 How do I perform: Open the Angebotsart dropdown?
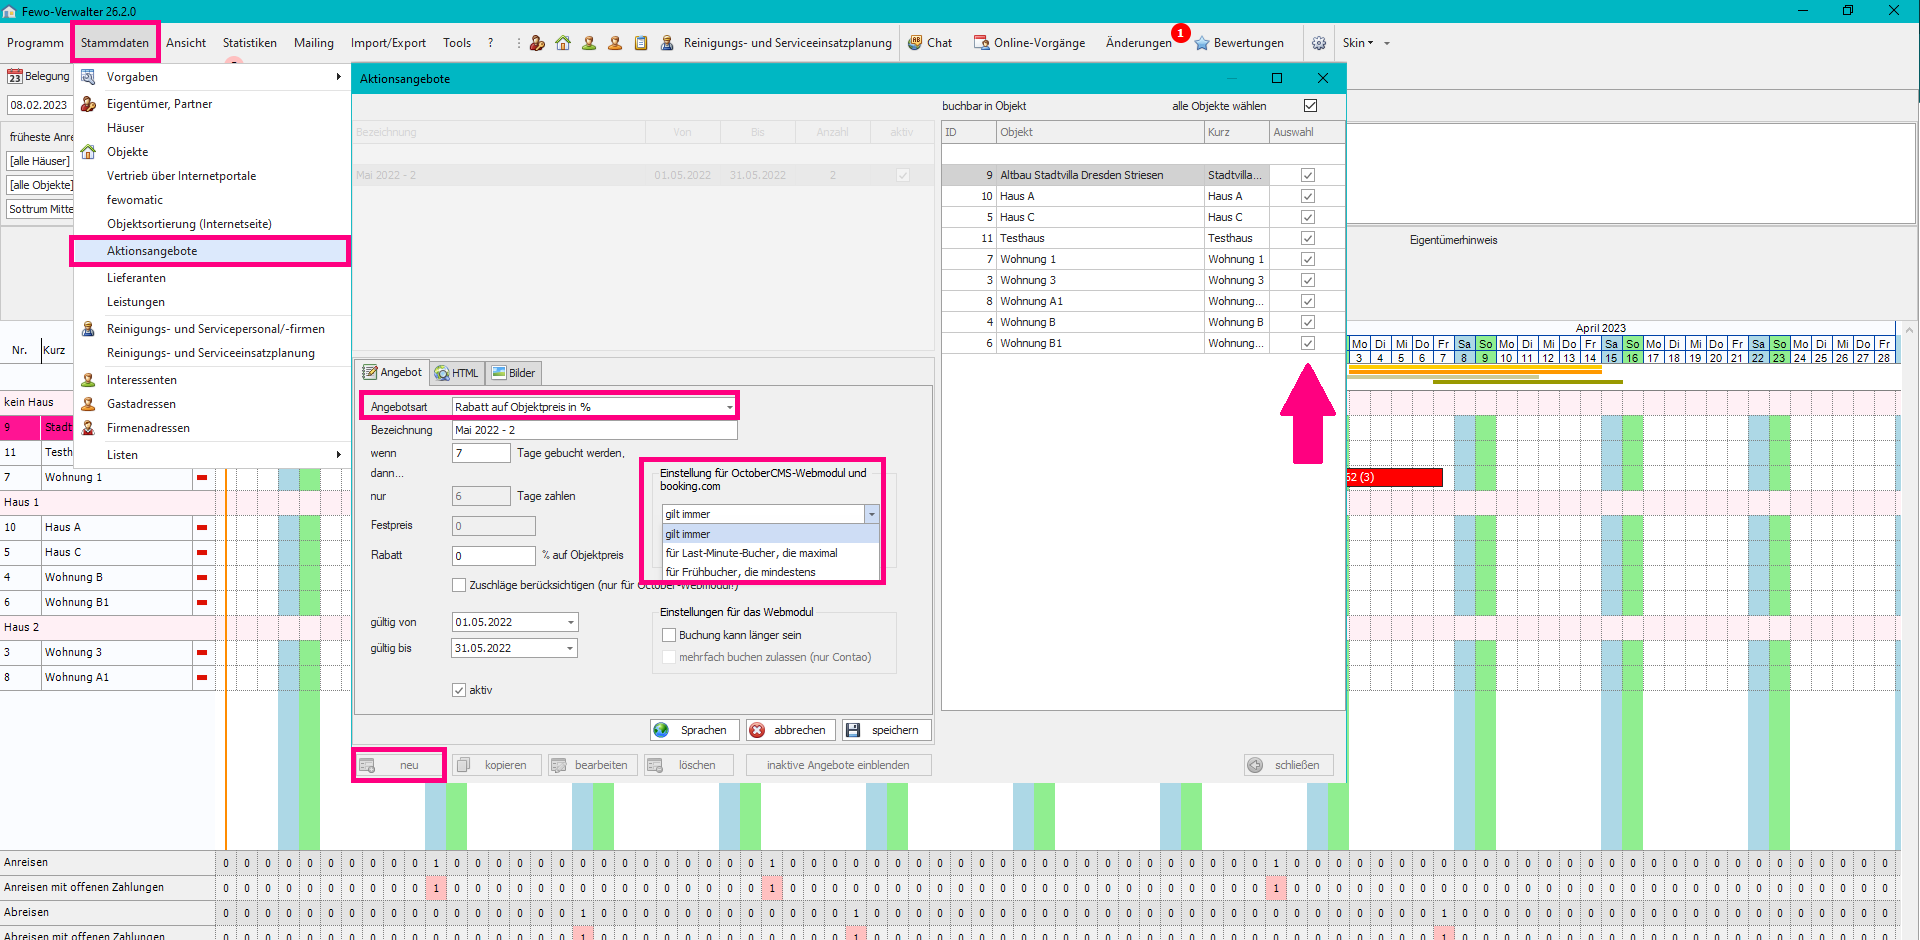click(x=729, y=407)
